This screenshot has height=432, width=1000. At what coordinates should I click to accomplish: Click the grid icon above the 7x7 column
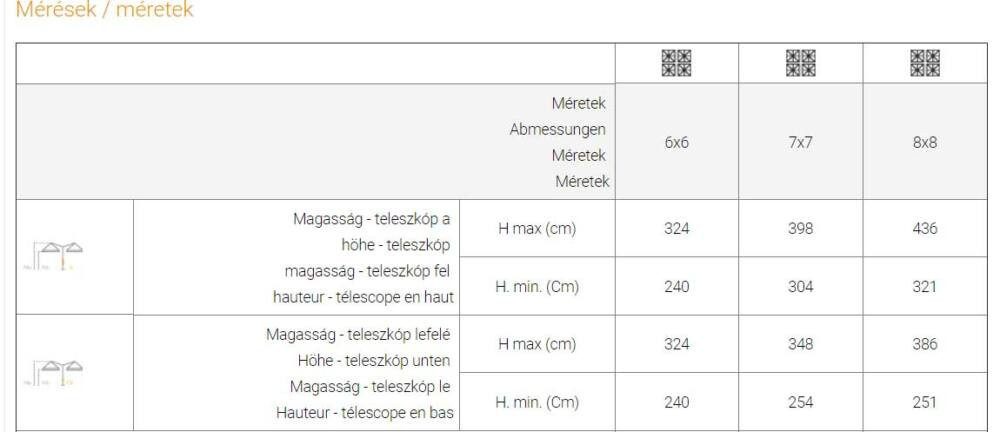[800, 63]
